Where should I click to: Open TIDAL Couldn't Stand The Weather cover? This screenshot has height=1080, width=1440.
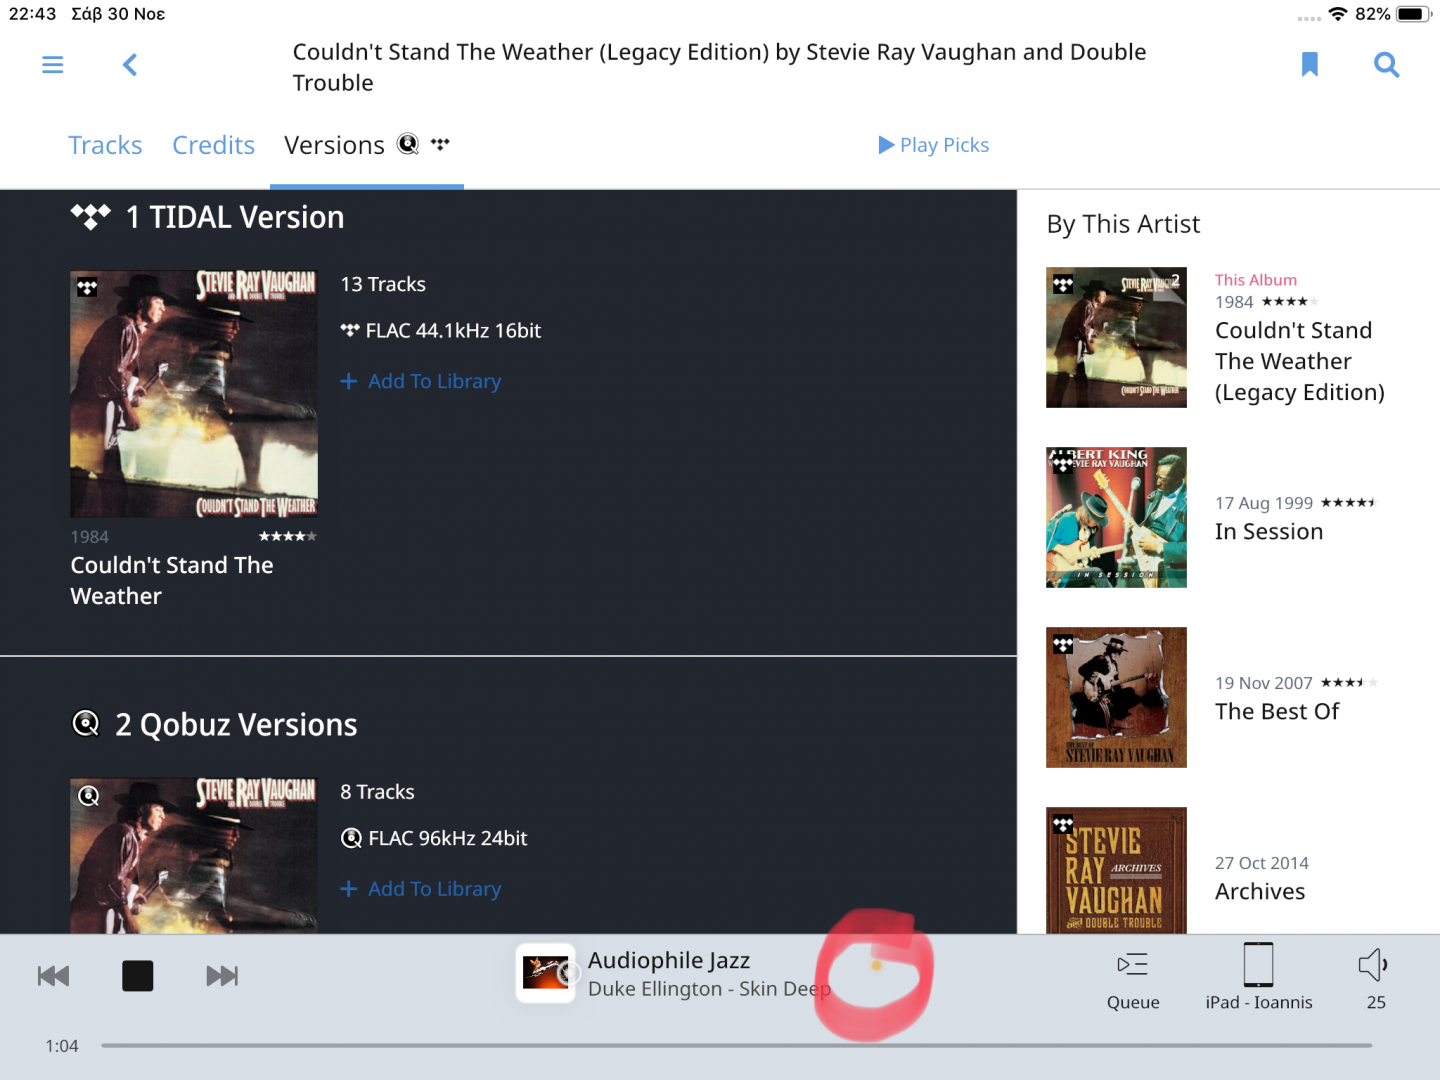194,394
